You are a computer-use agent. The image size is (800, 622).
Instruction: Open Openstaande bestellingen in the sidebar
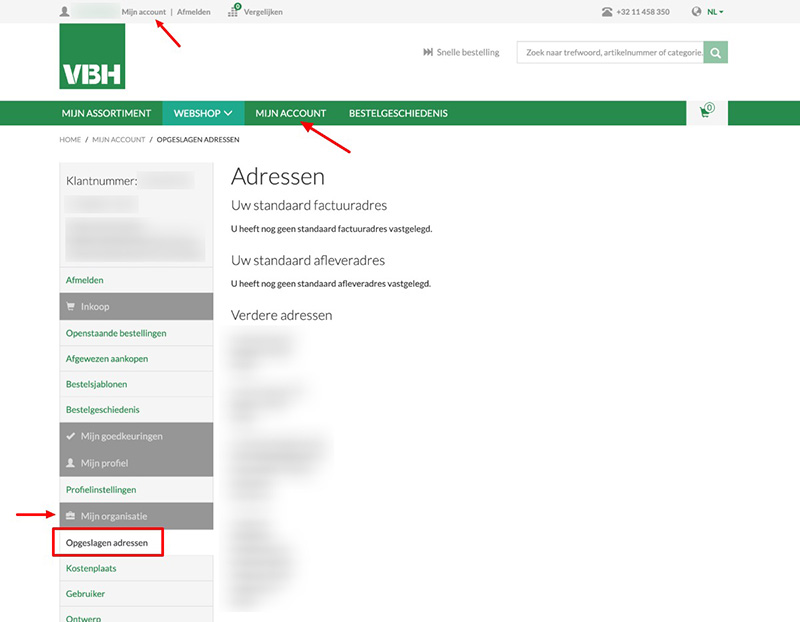[116, 333]
